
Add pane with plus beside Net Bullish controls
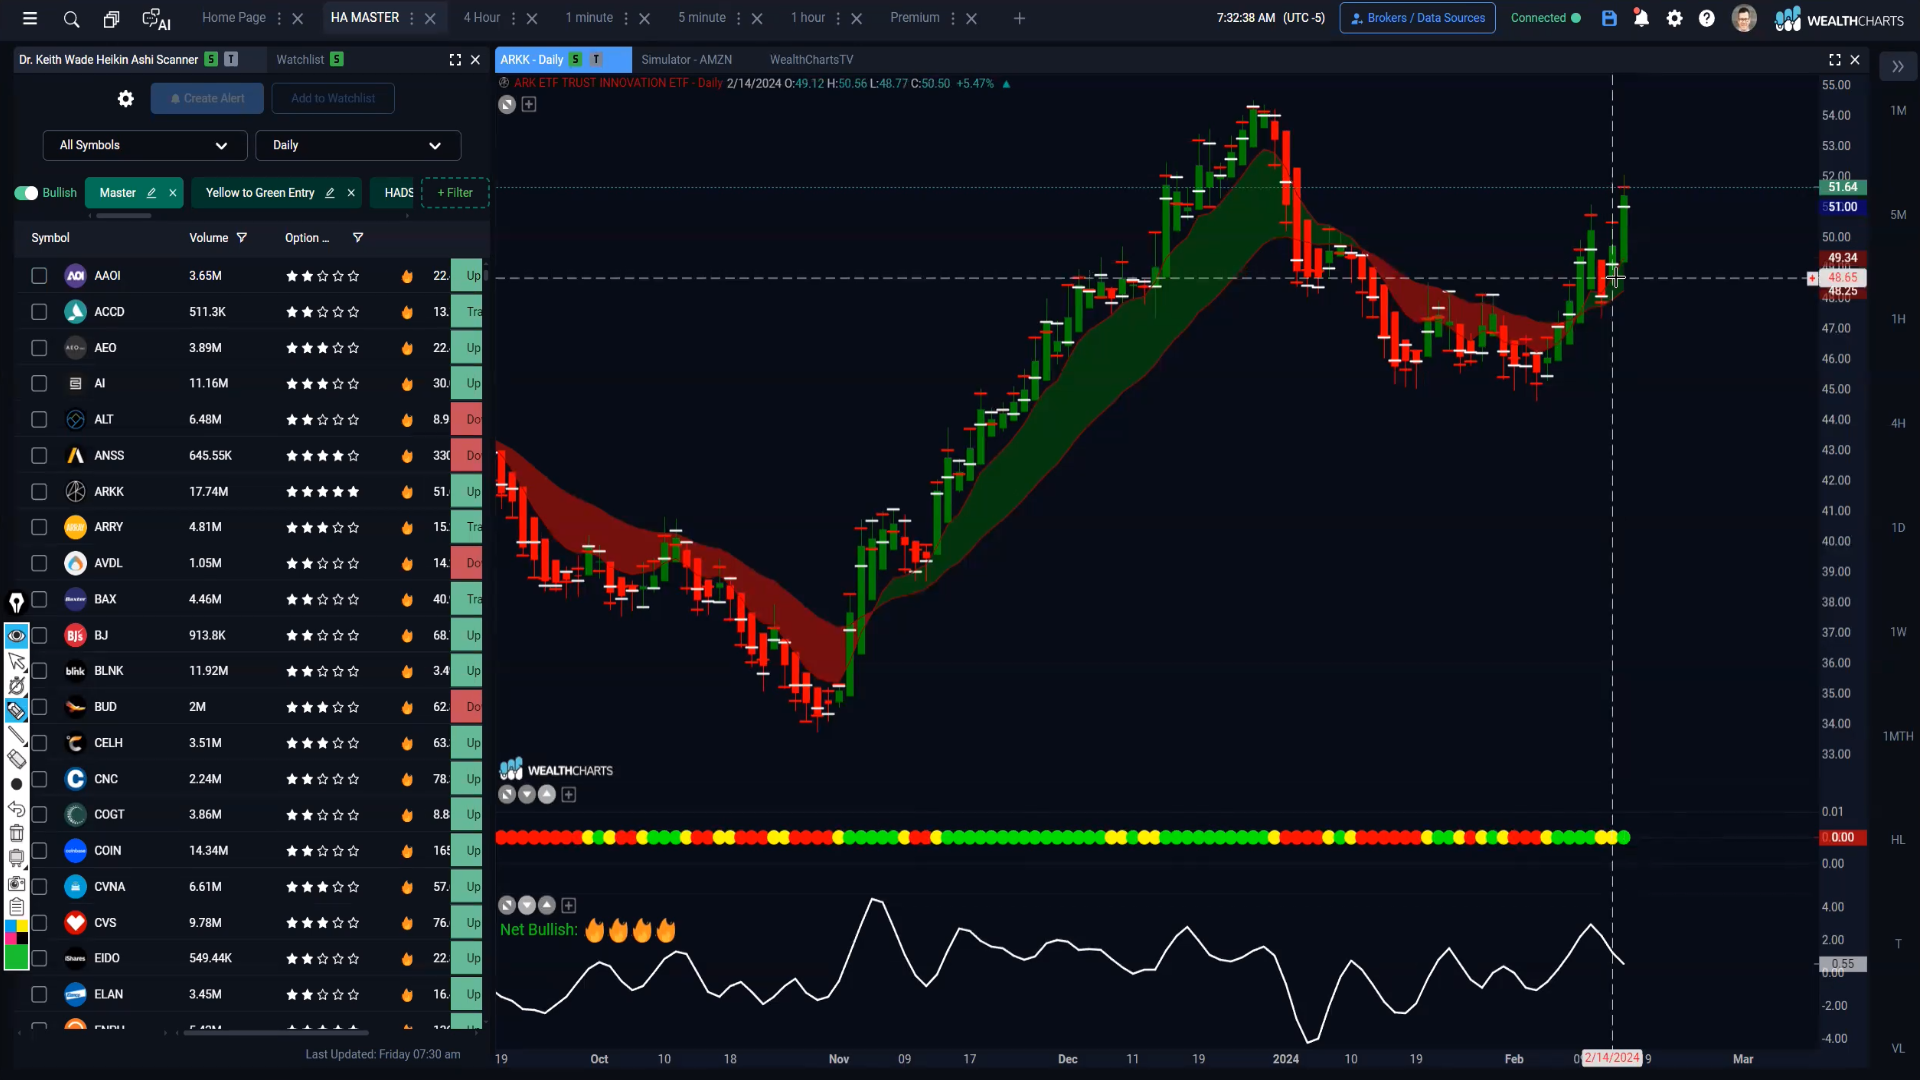569,905
